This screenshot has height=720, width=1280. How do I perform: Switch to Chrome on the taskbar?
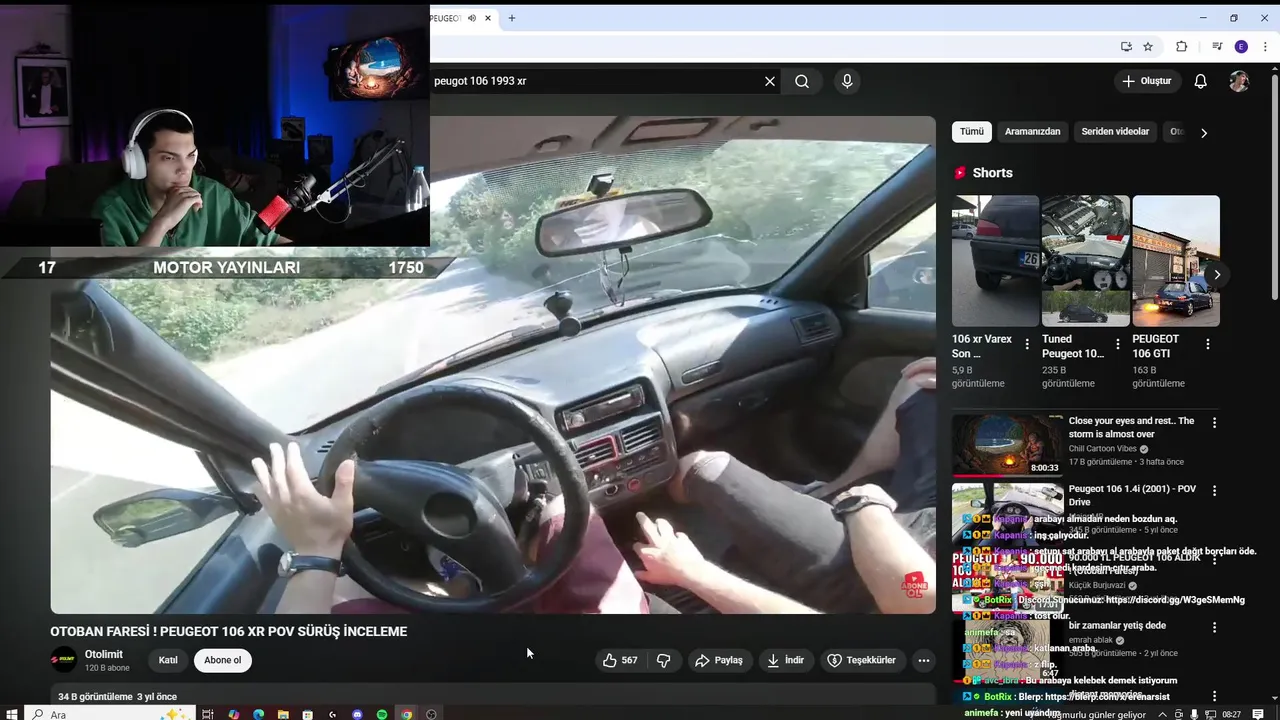tap(407, 714)
